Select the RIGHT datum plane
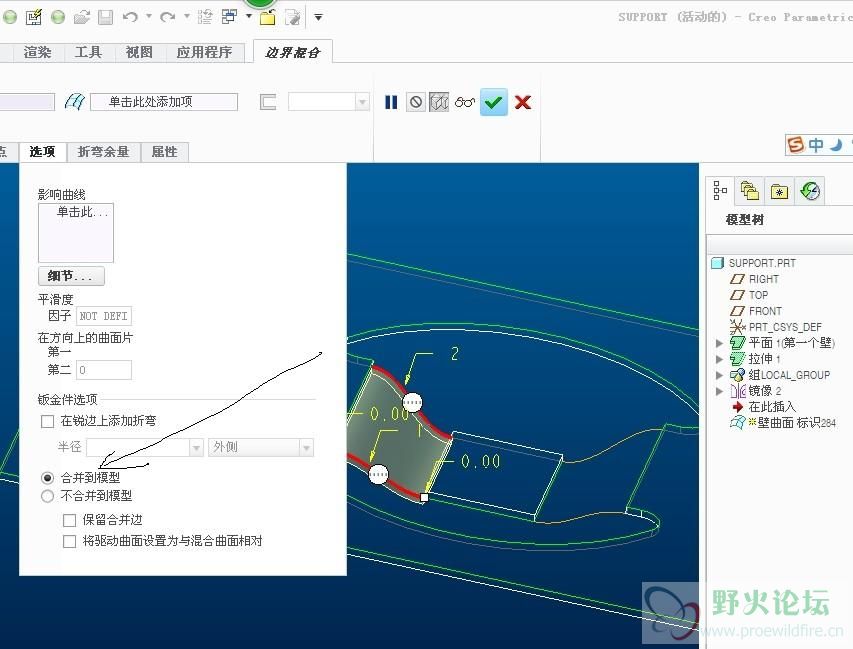 click(x=754, y=279)
